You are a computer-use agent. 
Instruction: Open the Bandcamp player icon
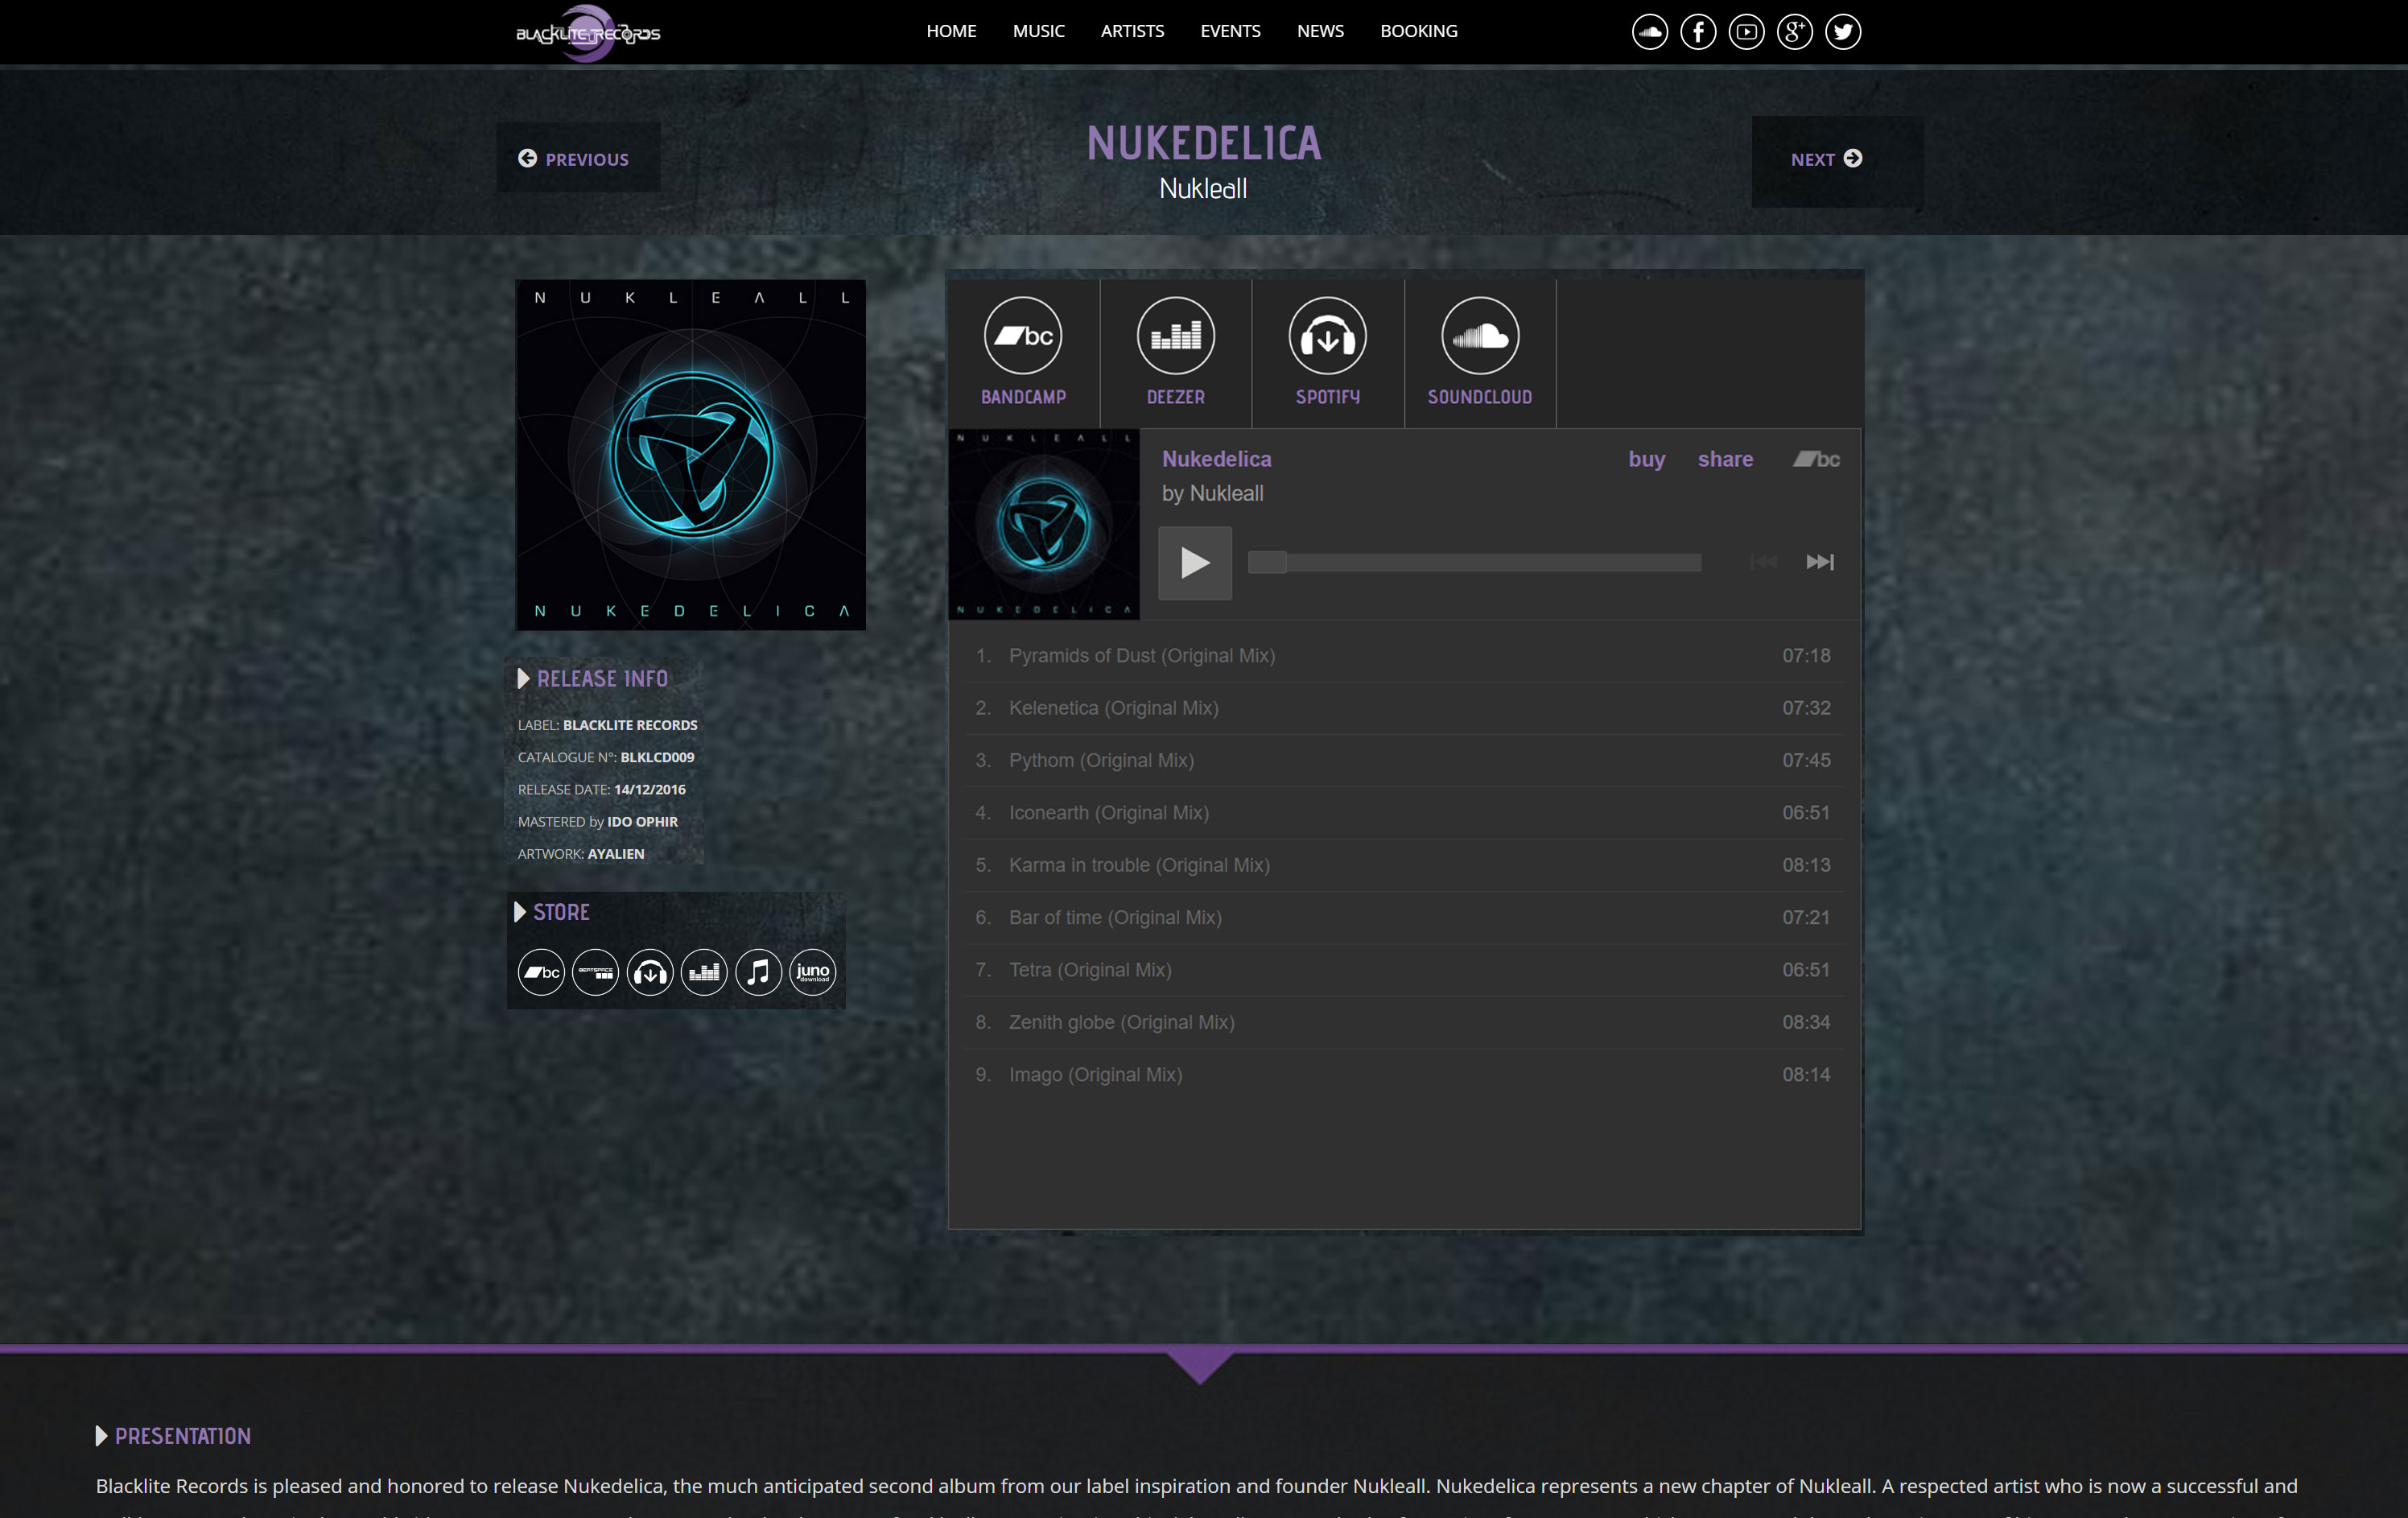tap(1023, 337)
